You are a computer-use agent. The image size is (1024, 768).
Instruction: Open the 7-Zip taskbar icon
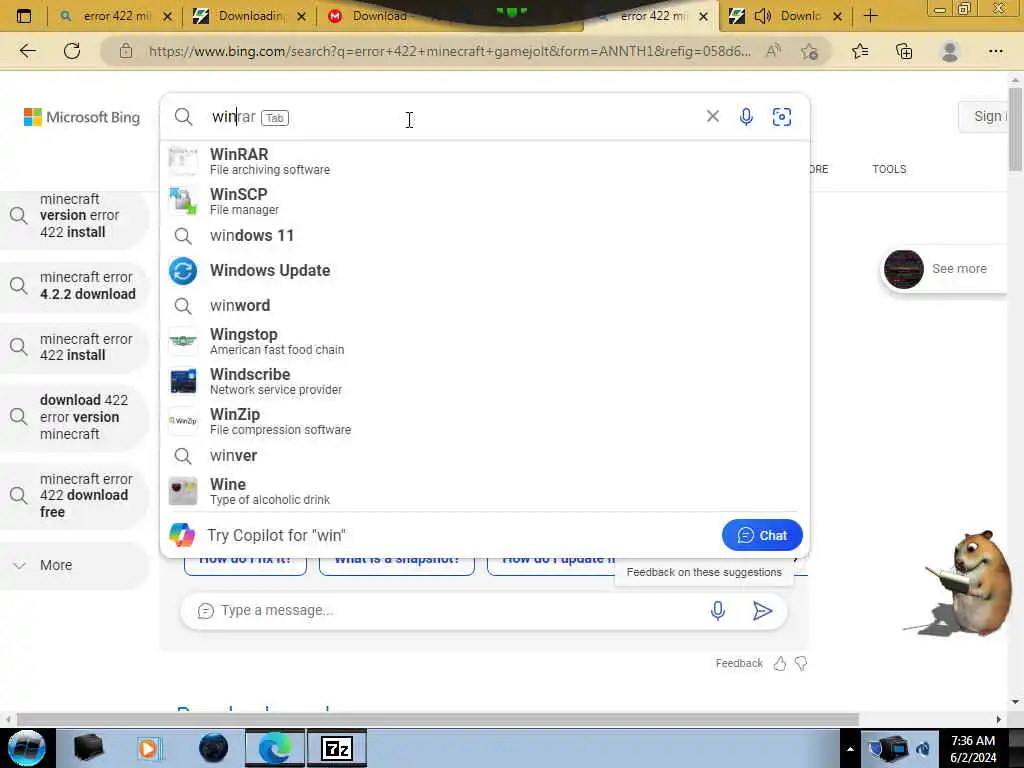coord(337,748)
